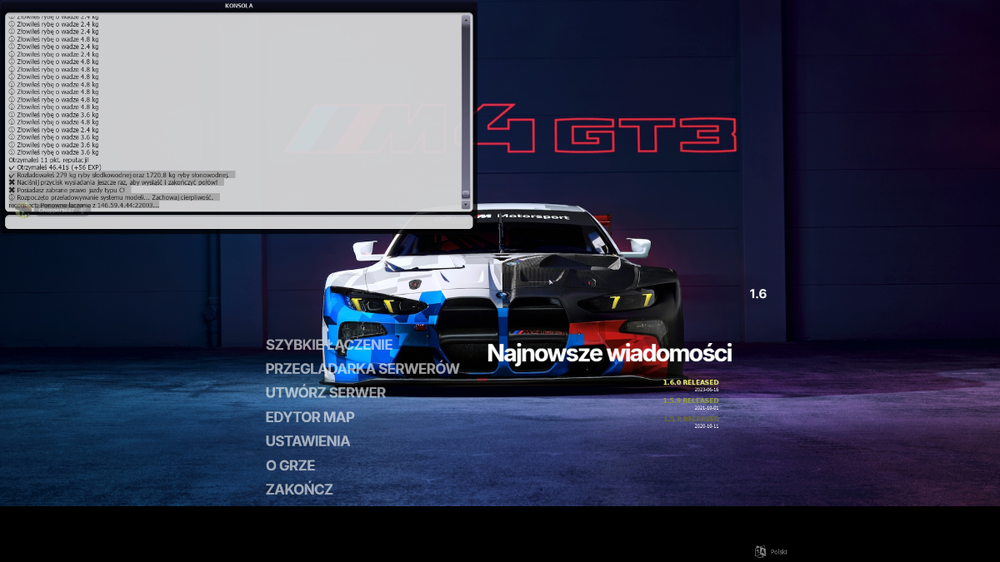Click ZAKOŃCZ to quit the game
Viewport: 1000px width, 562px height.
pos(299,489)
